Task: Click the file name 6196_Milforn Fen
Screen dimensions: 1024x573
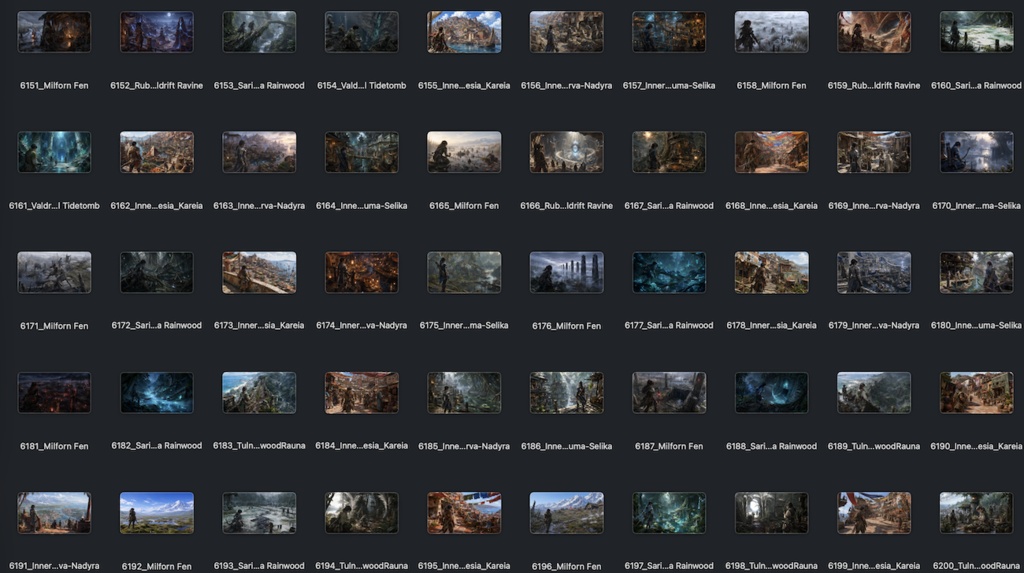Action: [566, 566]
